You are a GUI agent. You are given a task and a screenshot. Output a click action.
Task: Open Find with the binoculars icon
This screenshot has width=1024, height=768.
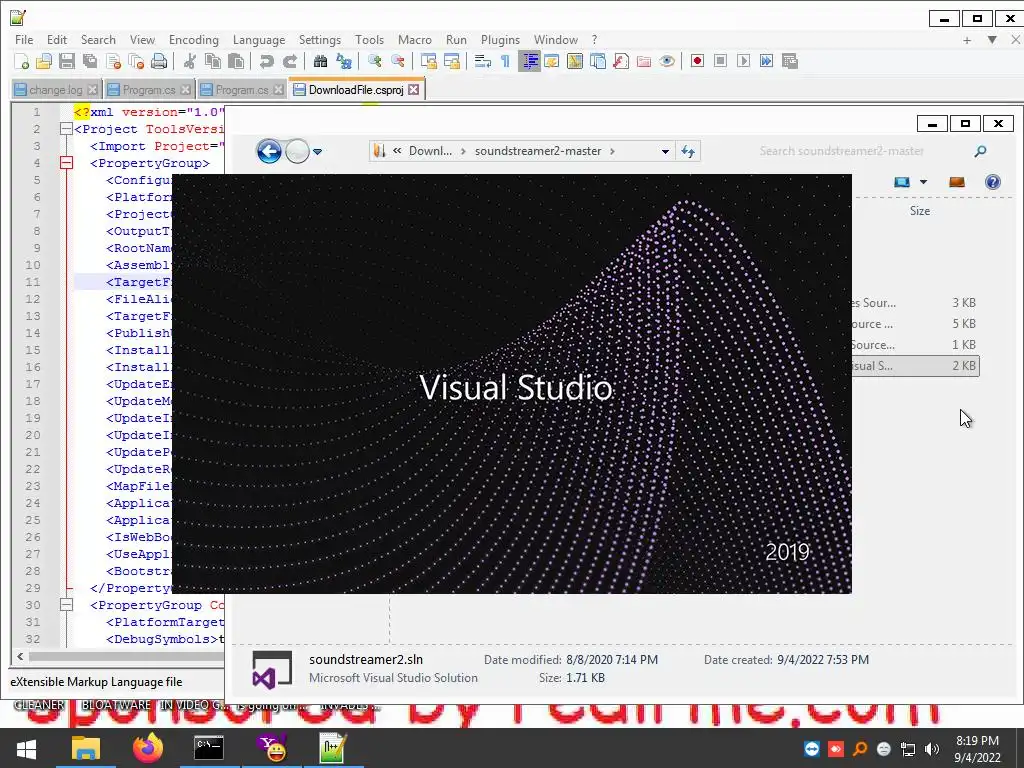point(320,61)
